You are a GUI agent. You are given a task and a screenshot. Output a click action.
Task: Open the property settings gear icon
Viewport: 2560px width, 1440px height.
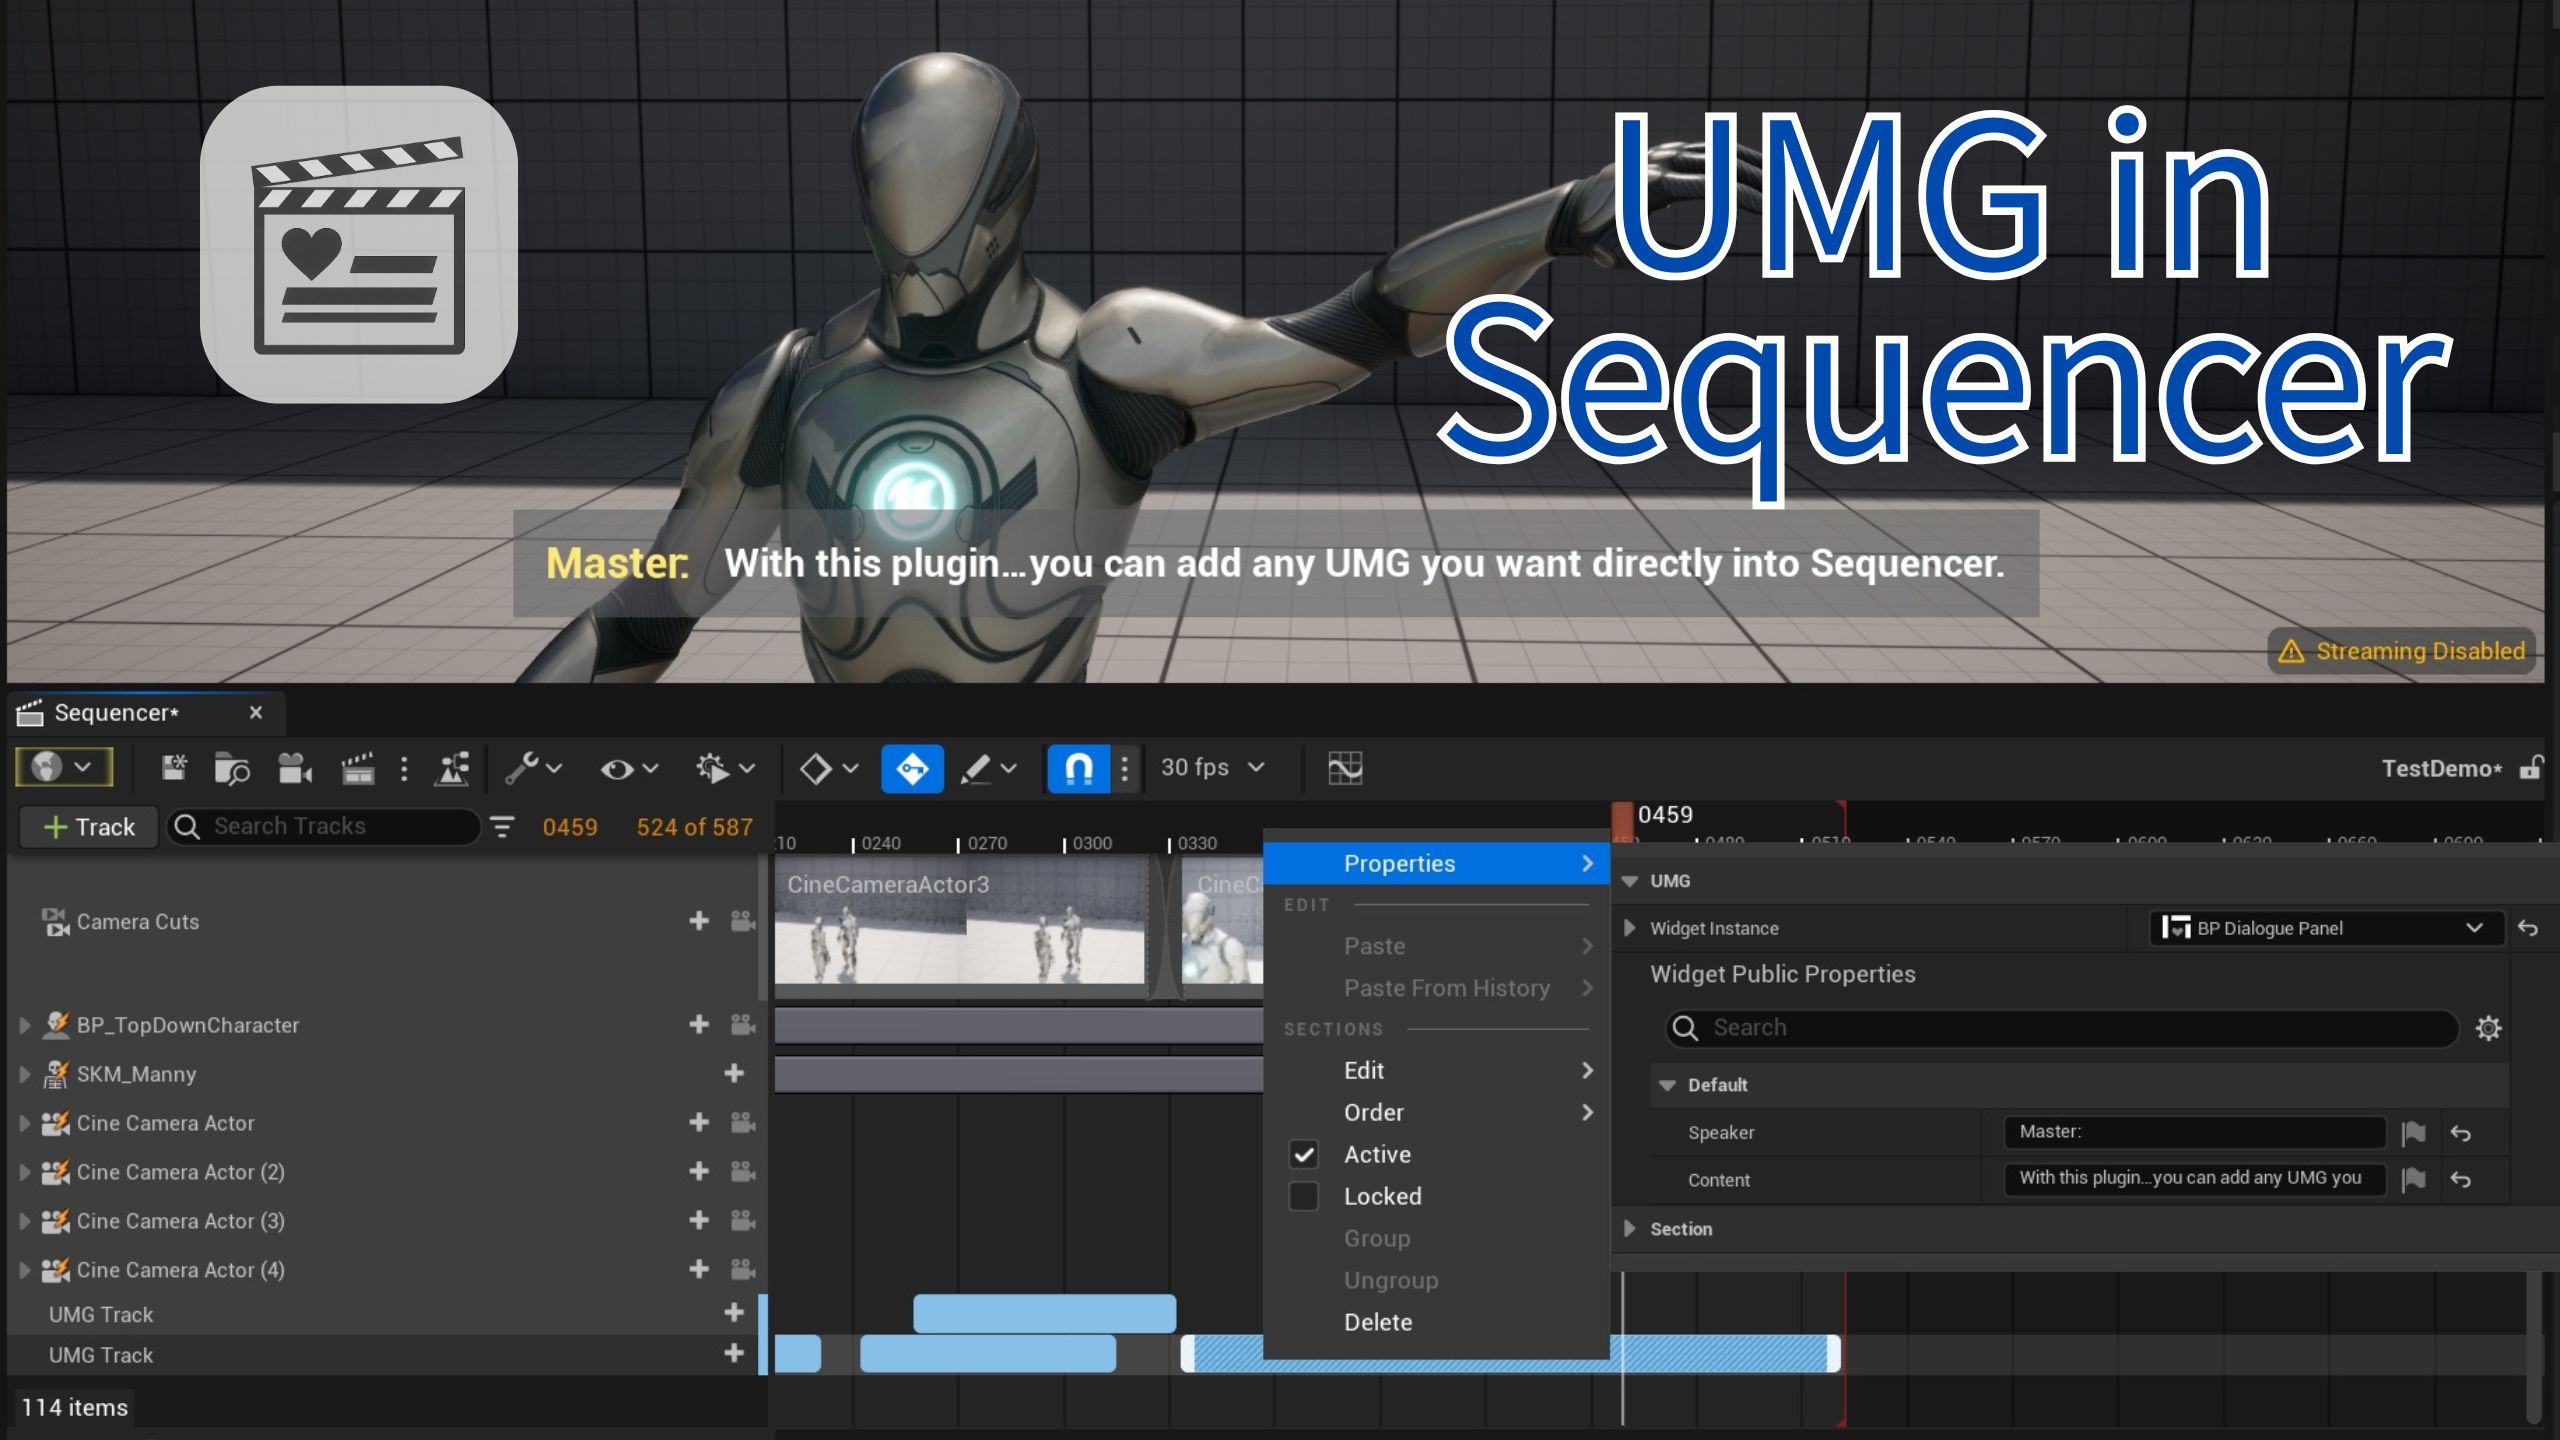coord(2489,1028)
